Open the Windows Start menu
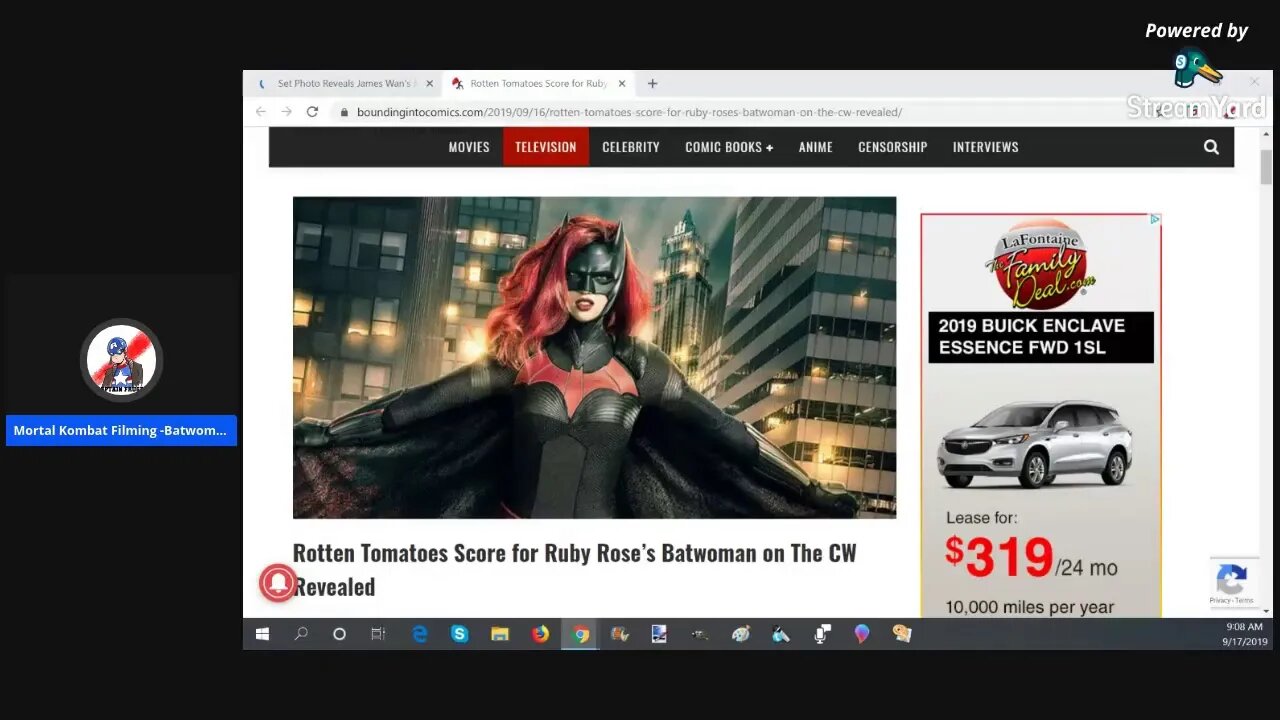The width and height of the screenshot is (1280, 720). (262, 634)
